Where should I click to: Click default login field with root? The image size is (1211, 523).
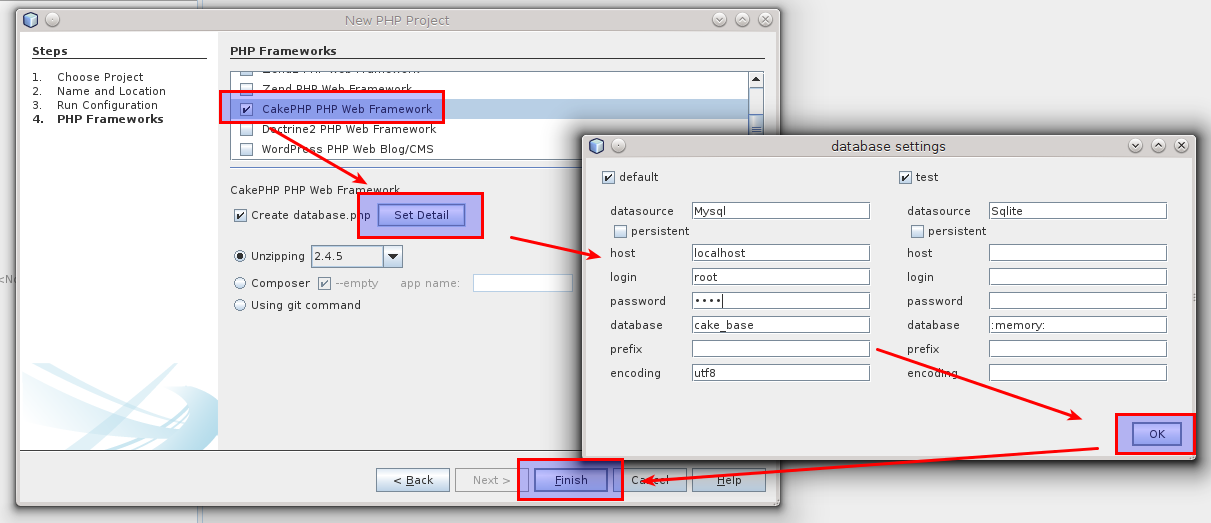781,277
